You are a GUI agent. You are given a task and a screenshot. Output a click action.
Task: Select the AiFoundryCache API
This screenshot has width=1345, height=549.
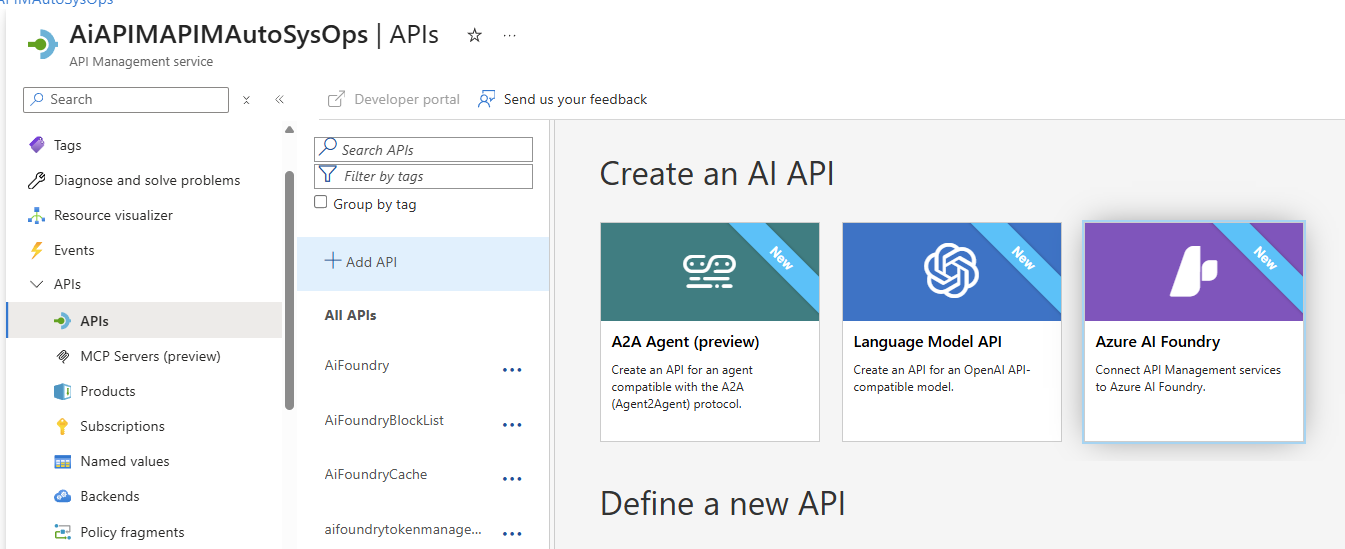click(x=376, y=475)
